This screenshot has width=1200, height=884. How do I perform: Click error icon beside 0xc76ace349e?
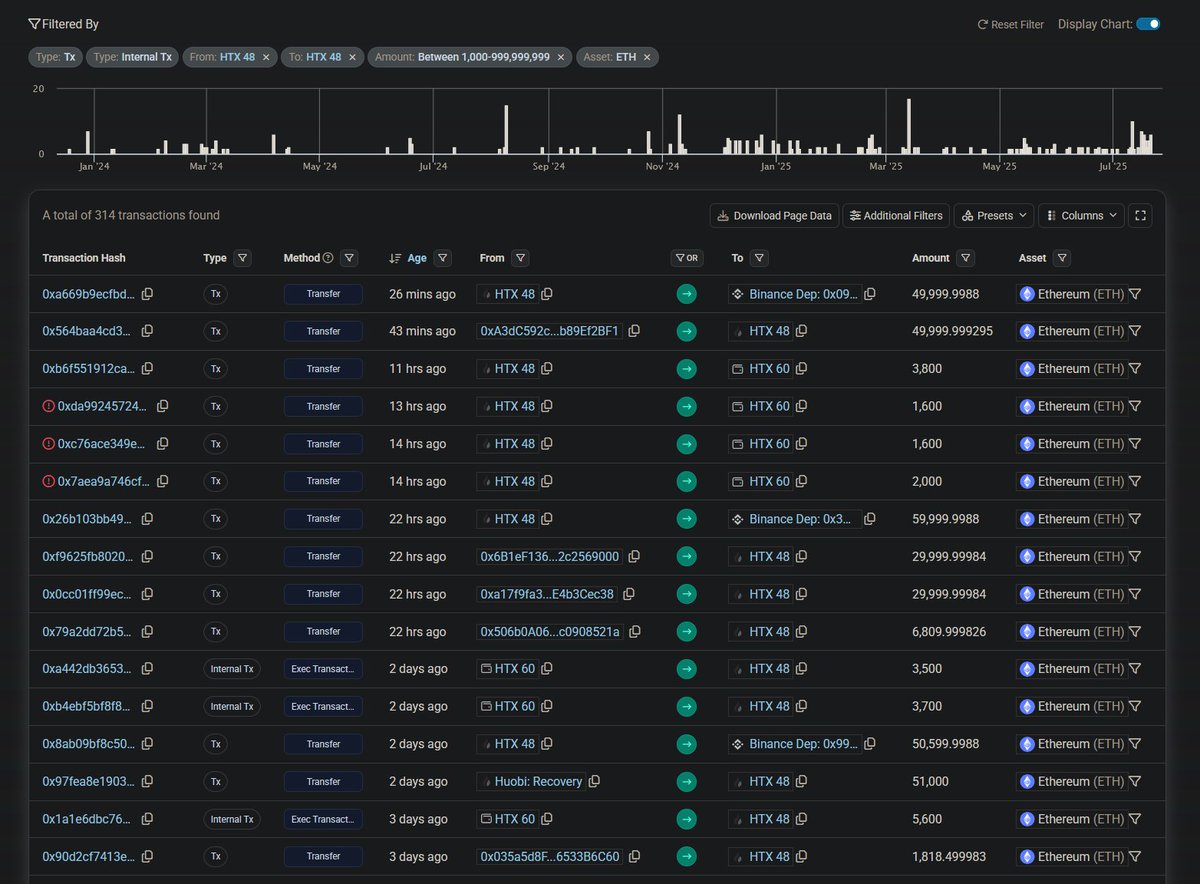coord(48,444)
